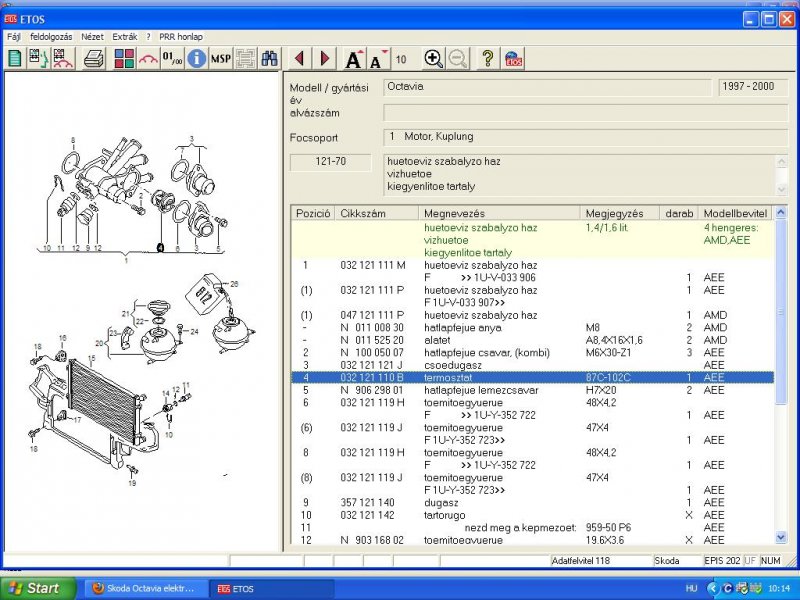The height and width of the screenshot is (600, 800).
Task: Click the Windows Start button
Action: click(x=38, y=588)
